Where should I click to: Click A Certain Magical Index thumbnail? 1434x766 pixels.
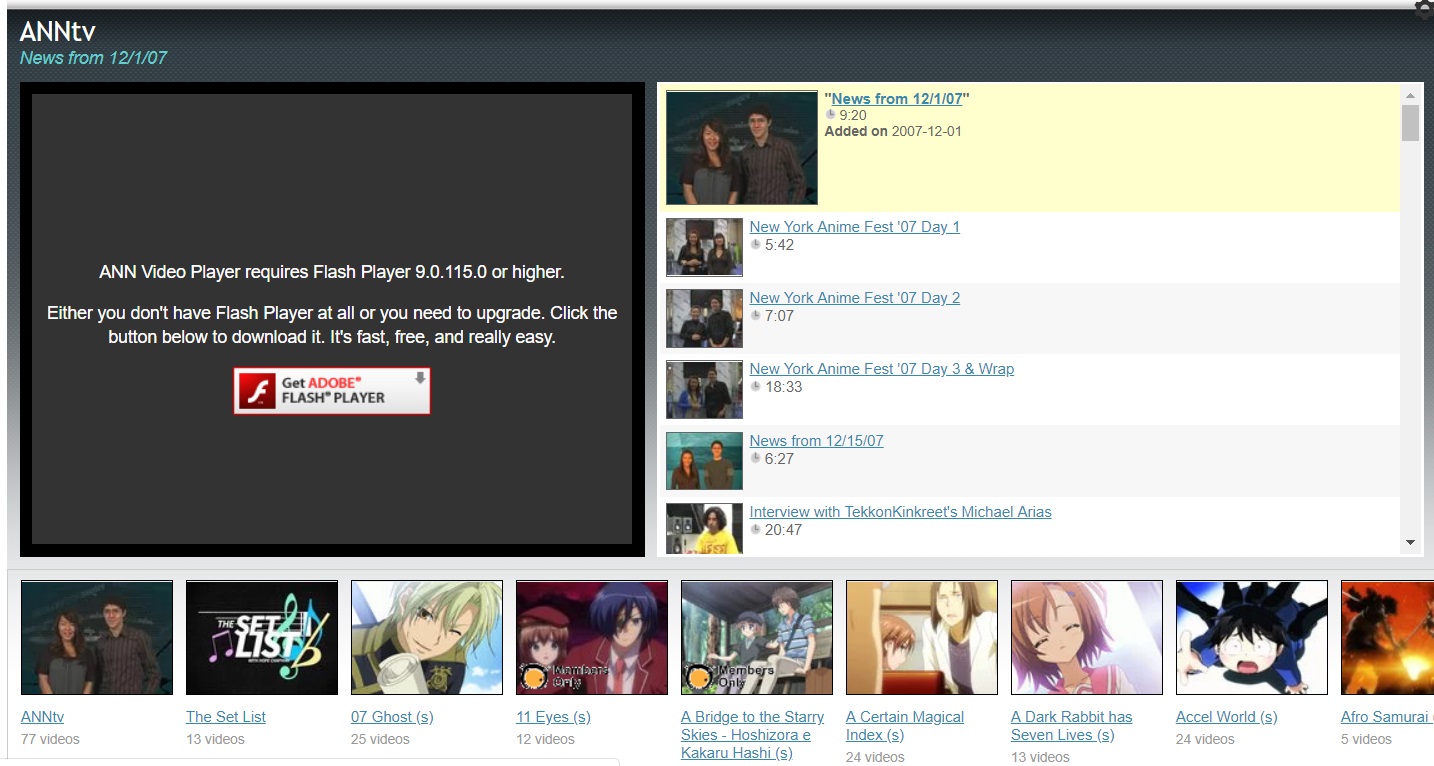pos(922,638)
